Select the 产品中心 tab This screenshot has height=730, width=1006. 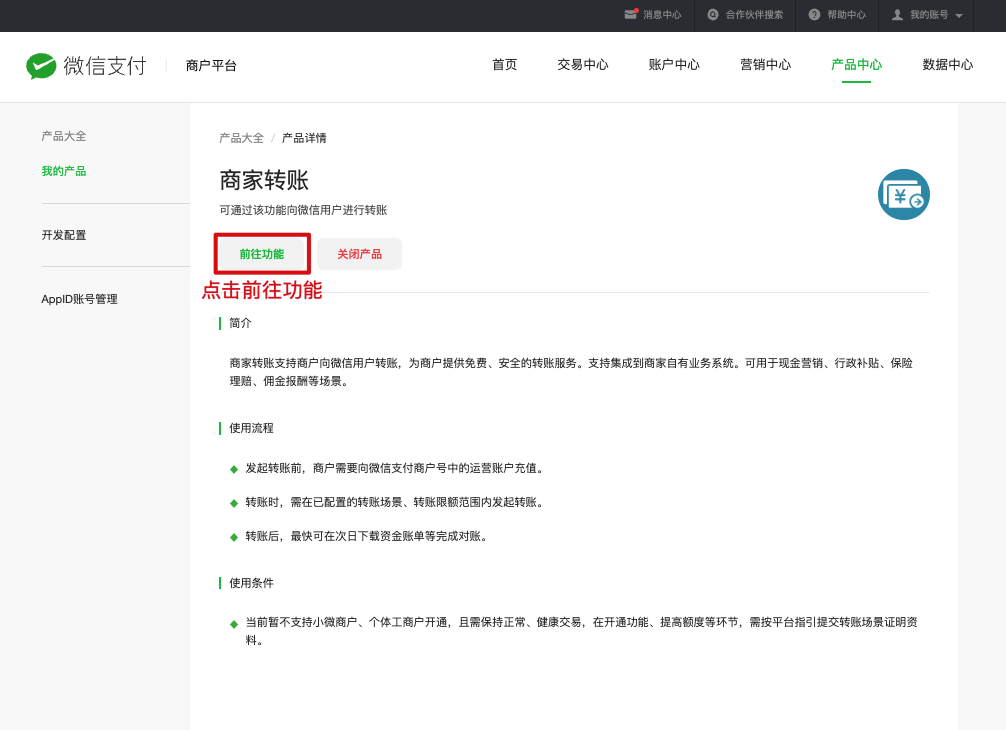coord(857,65)
